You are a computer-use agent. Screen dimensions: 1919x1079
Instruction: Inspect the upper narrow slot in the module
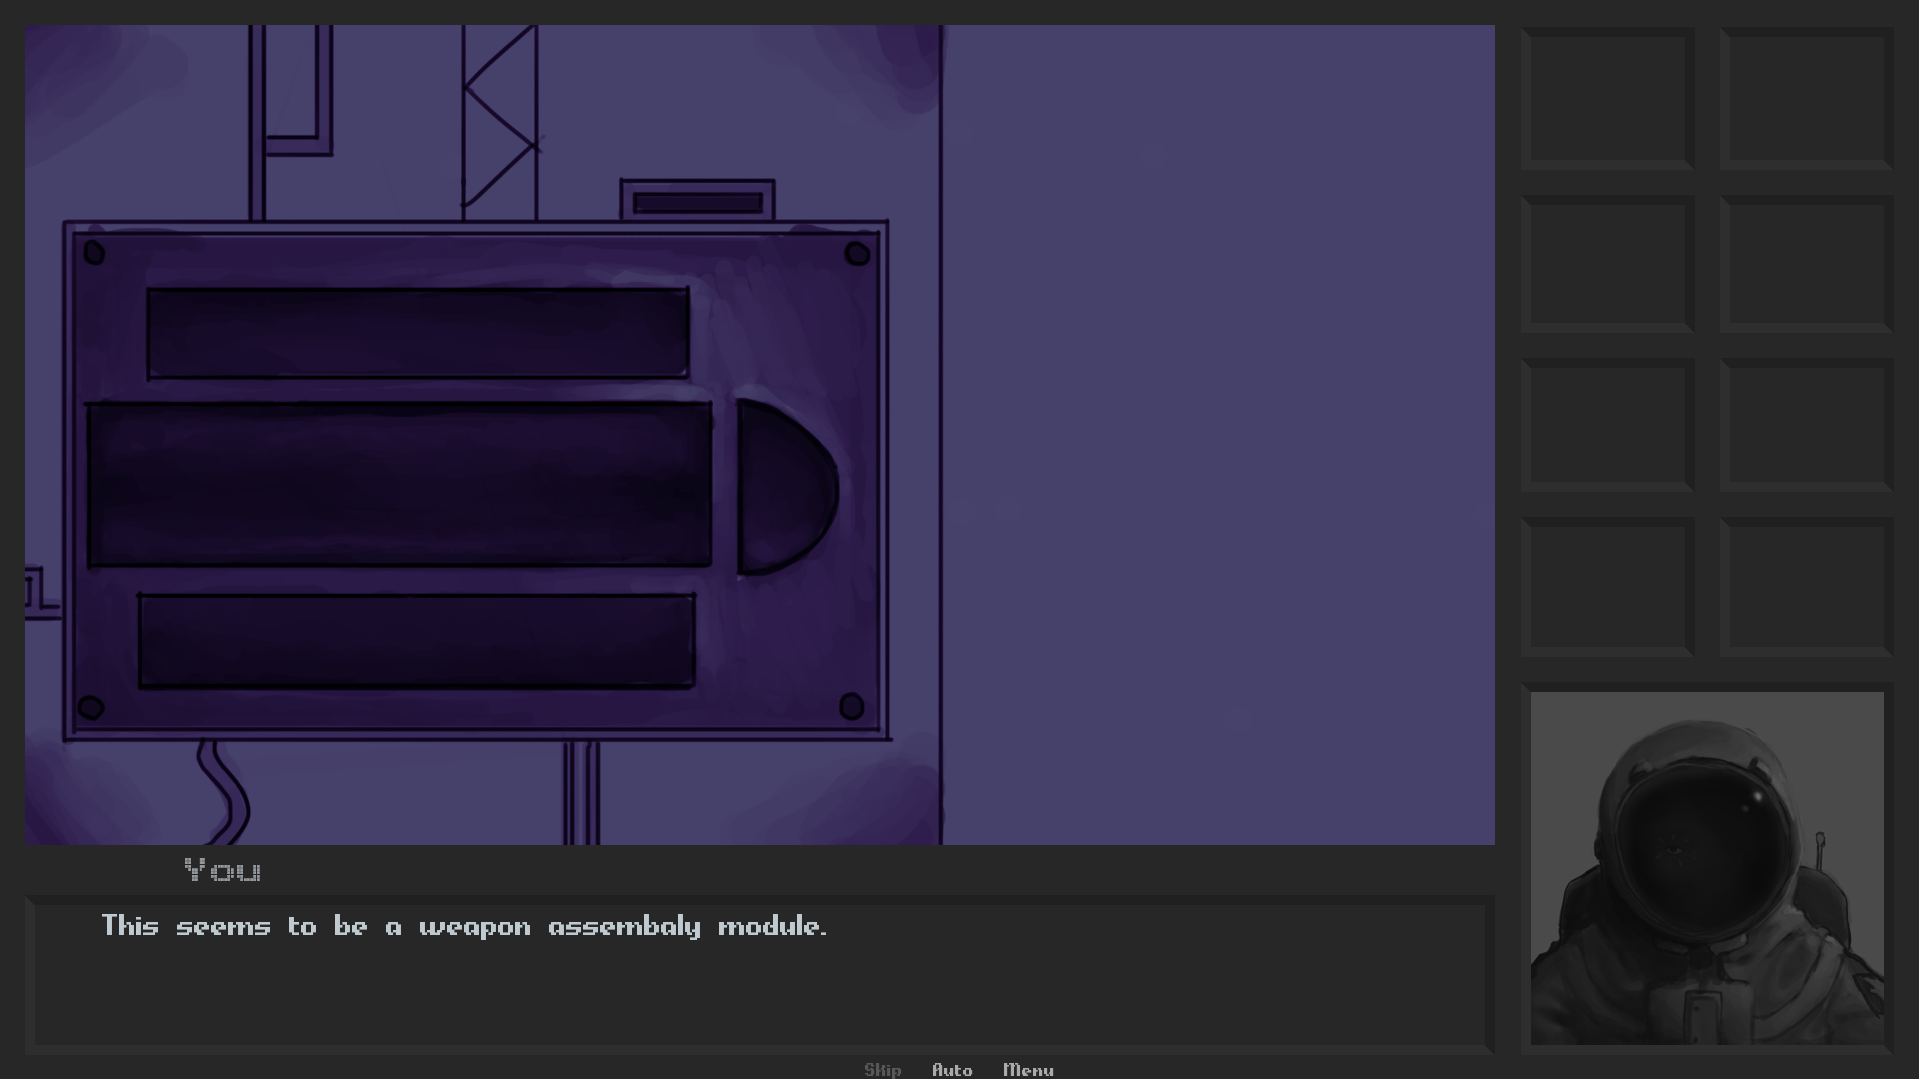pos(418,333)
